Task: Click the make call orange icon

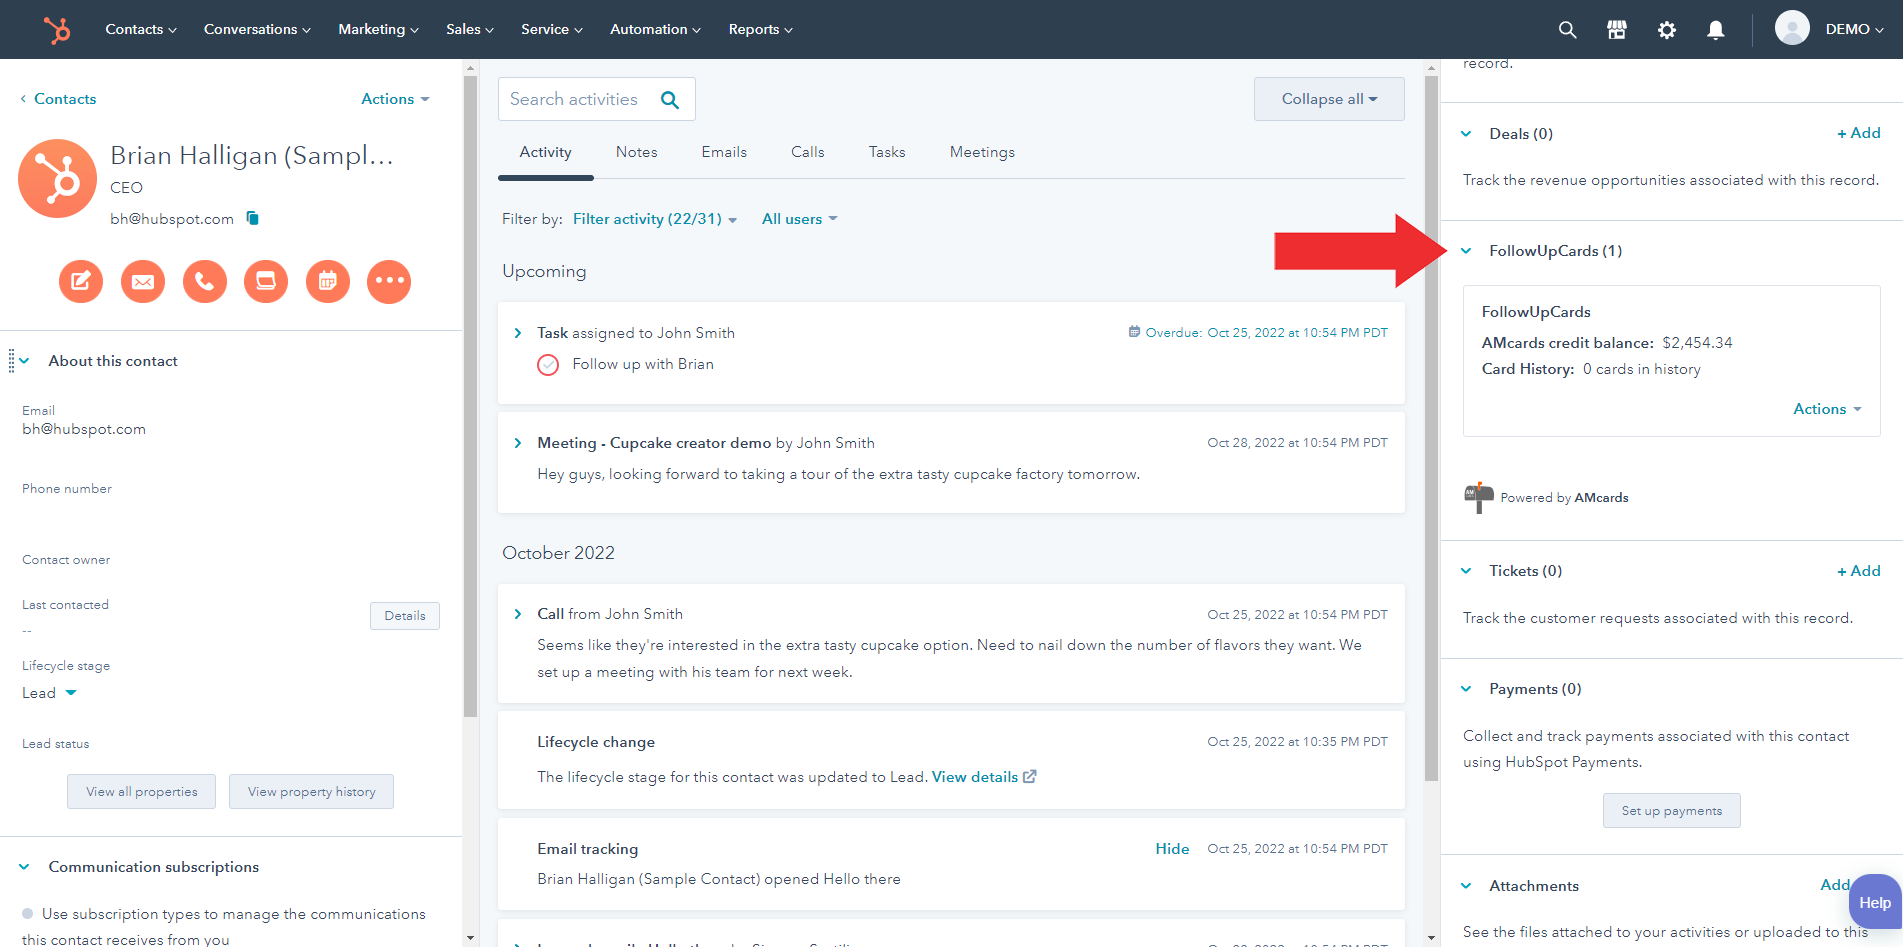Action: (205, 281)
